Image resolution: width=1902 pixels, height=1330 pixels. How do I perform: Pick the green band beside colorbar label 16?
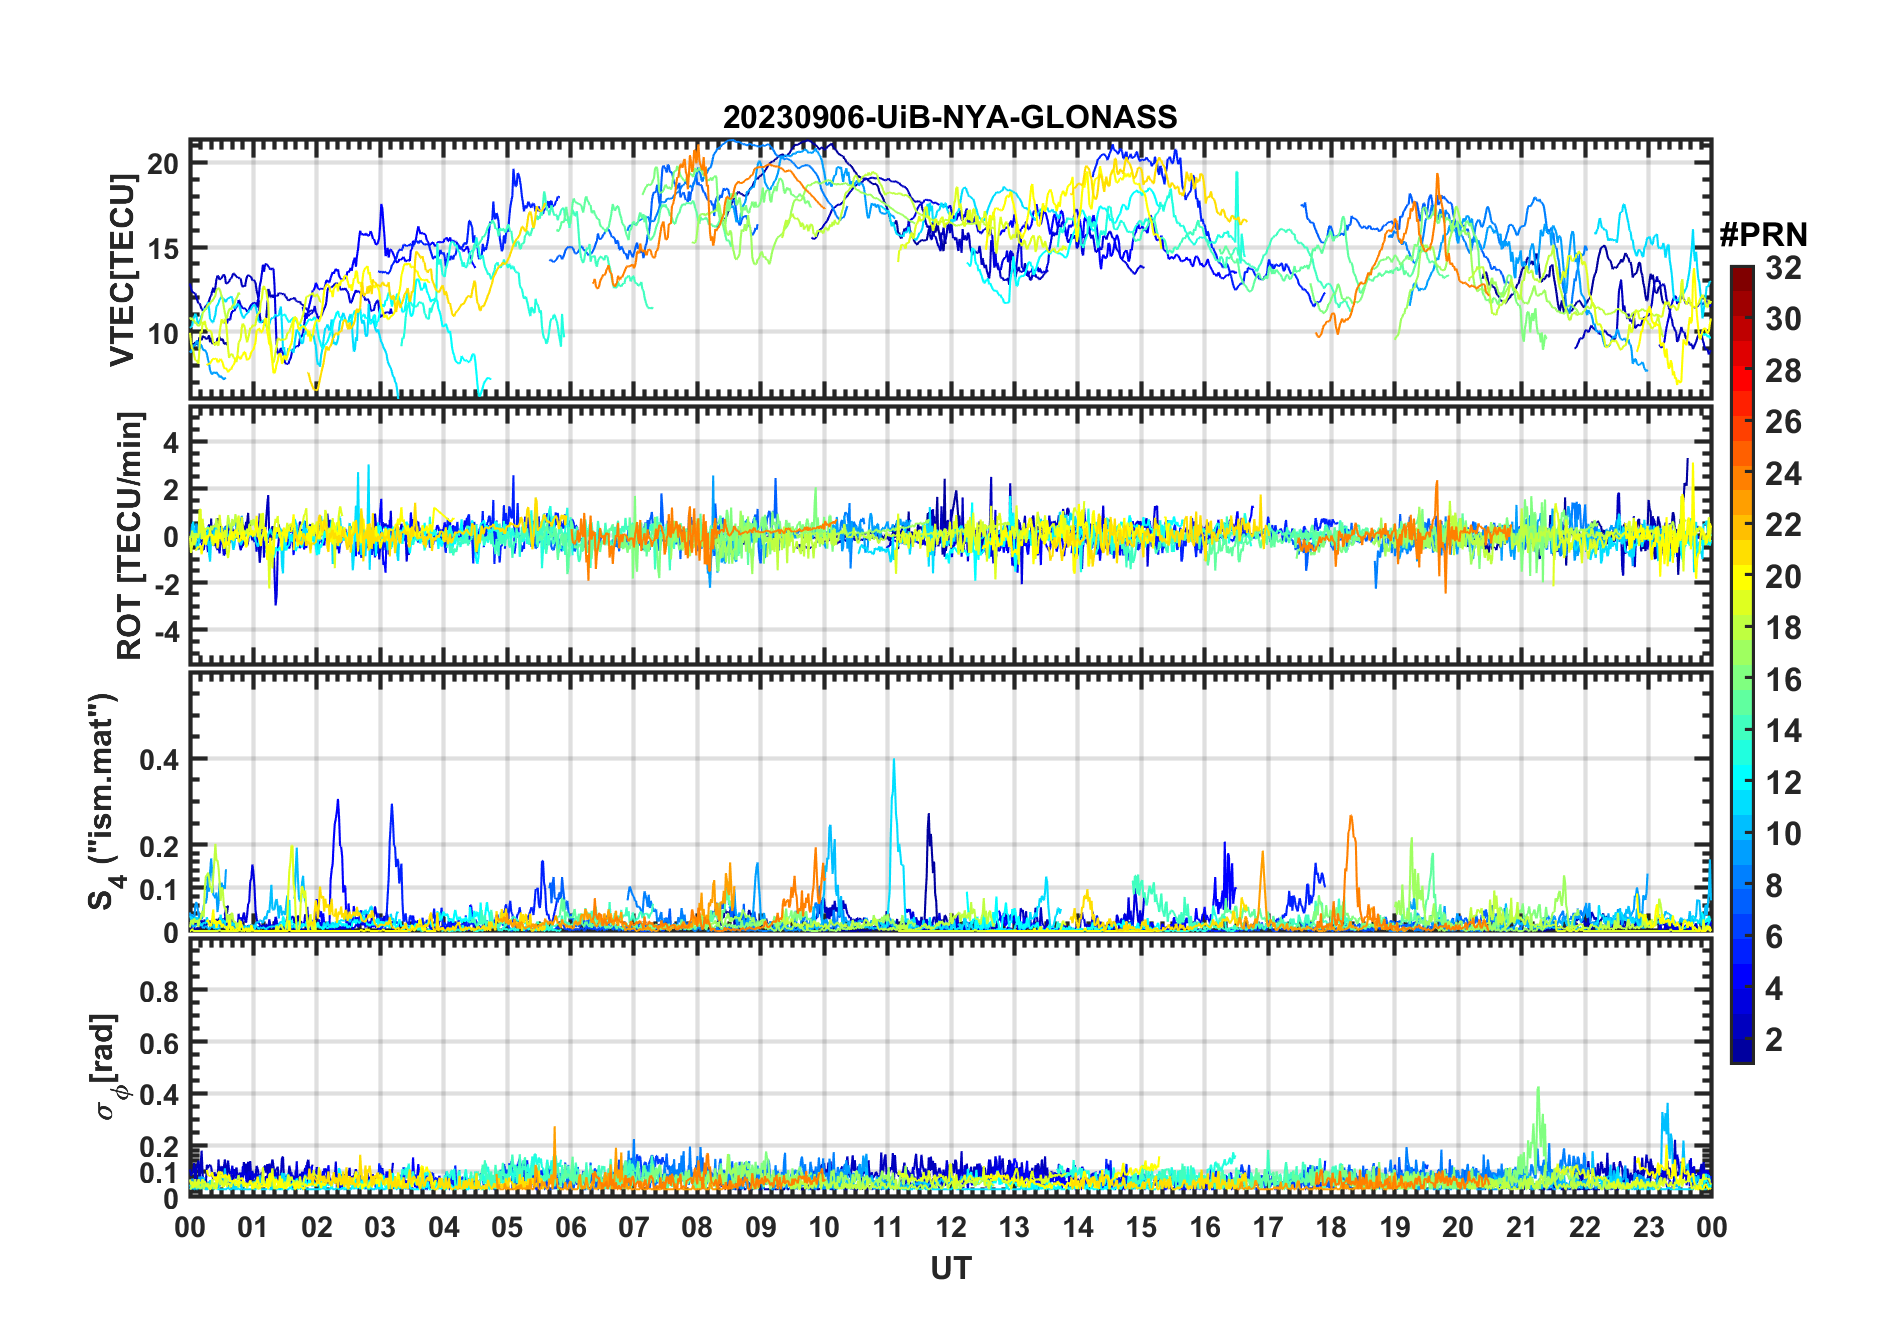point(1741,680)
